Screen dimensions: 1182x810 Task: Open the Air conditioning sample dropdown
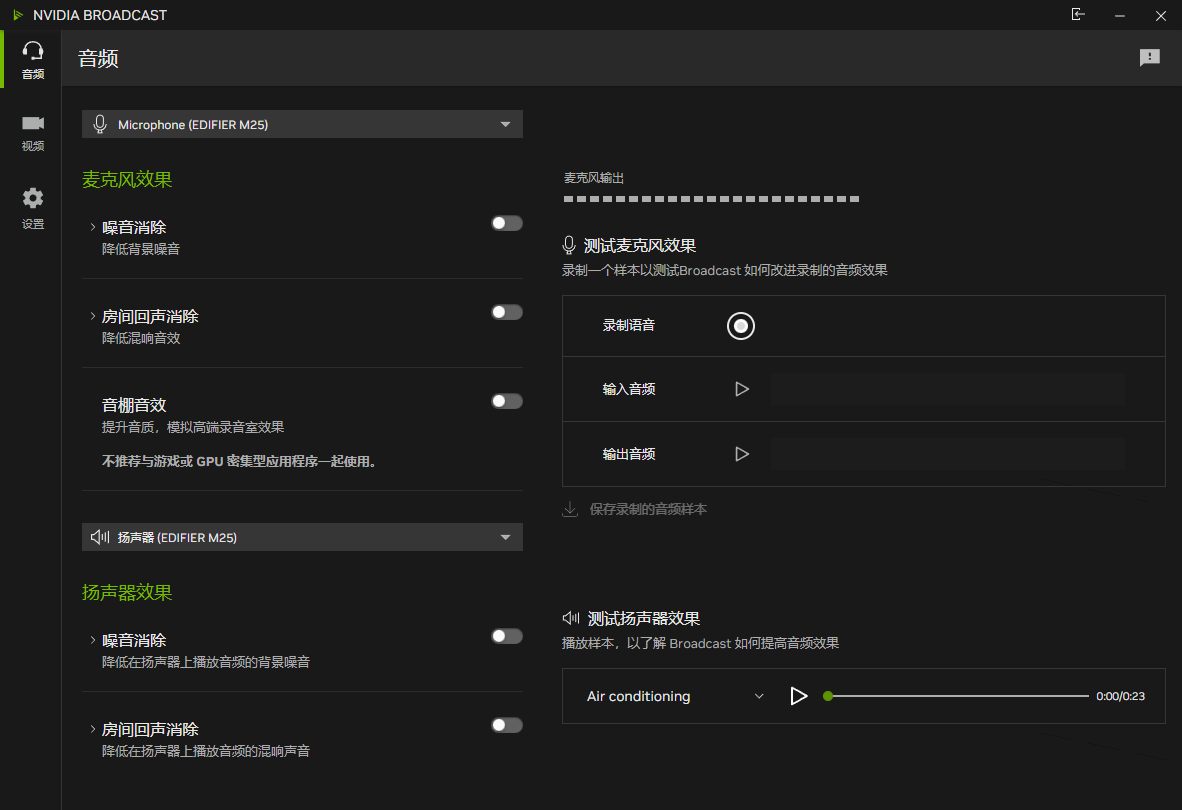coord(675,696)
